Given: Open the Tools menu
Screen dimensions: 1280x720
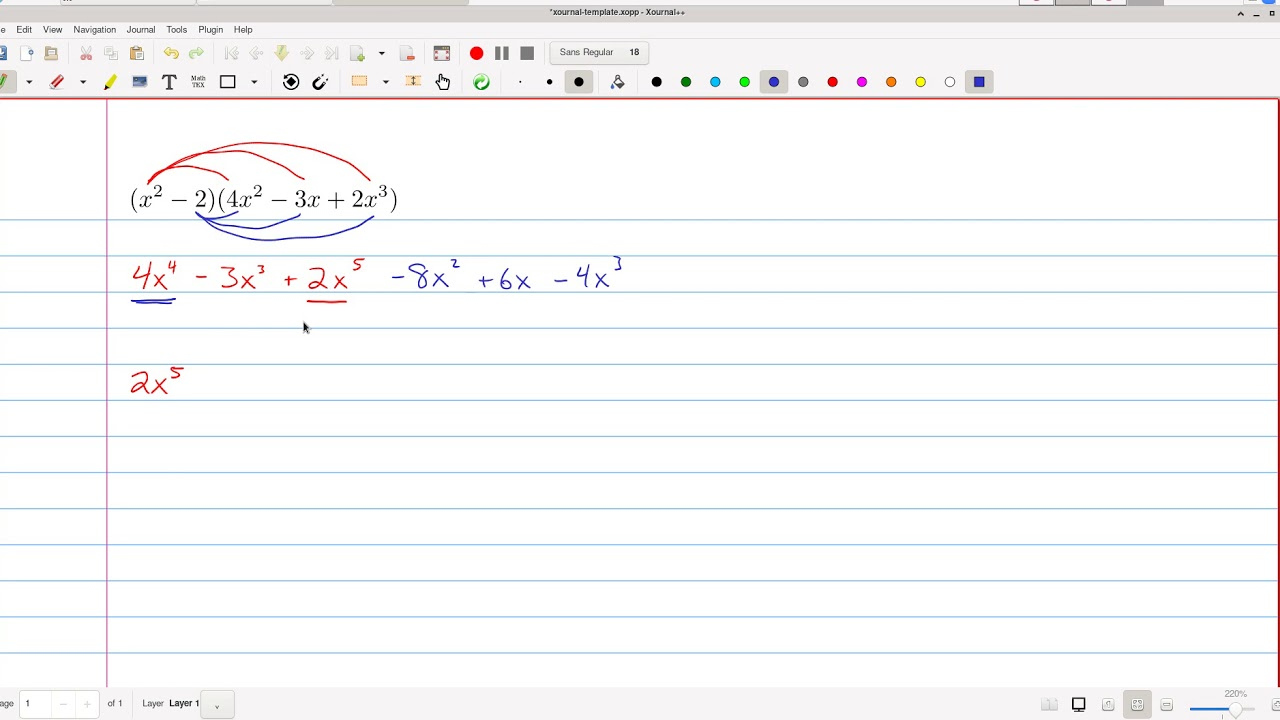Looking at the screenshot, I should click(x=176, y=30).
